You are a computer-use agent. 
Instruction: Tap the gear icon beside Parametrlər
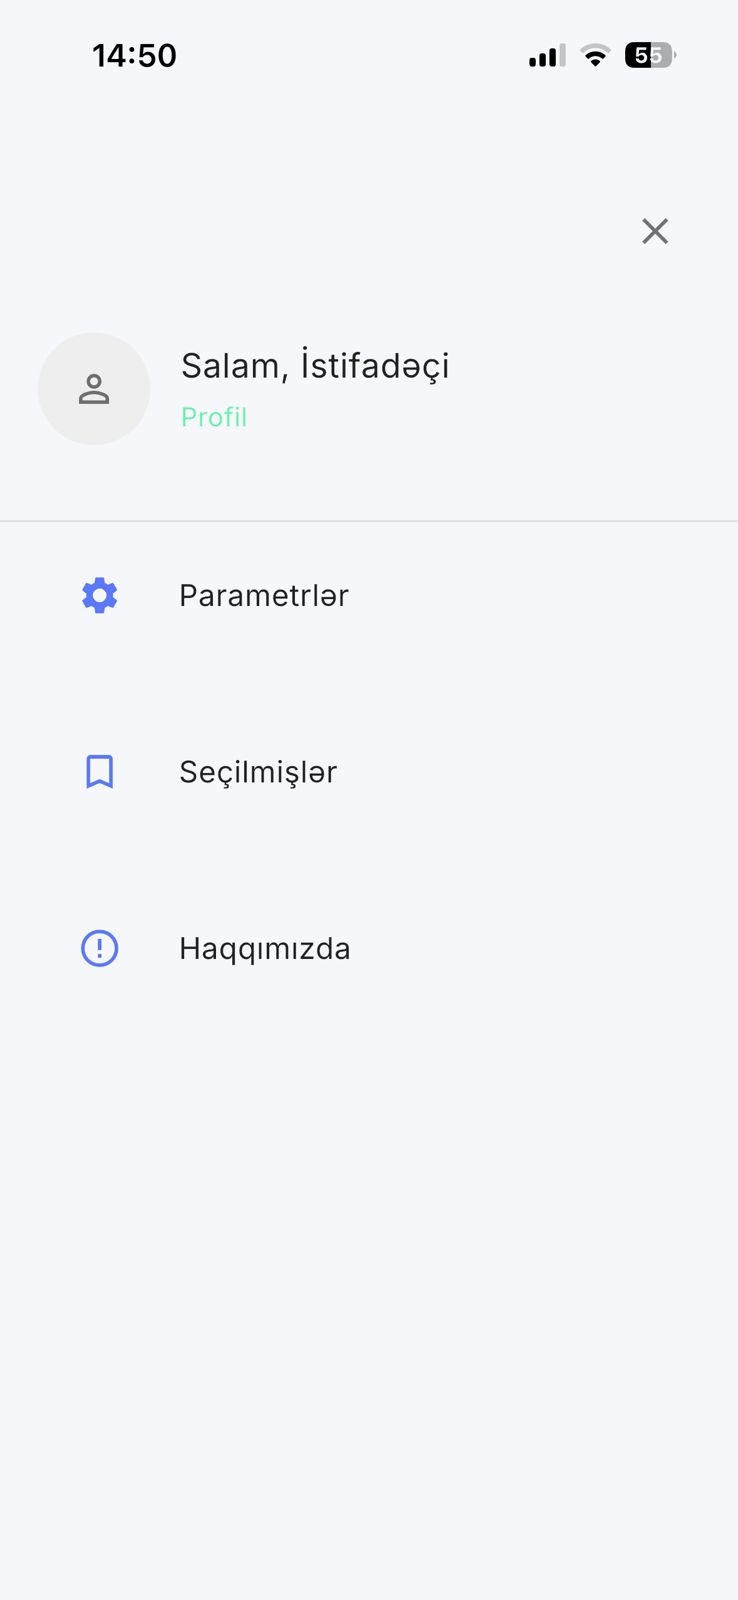(x=99, y=595)
